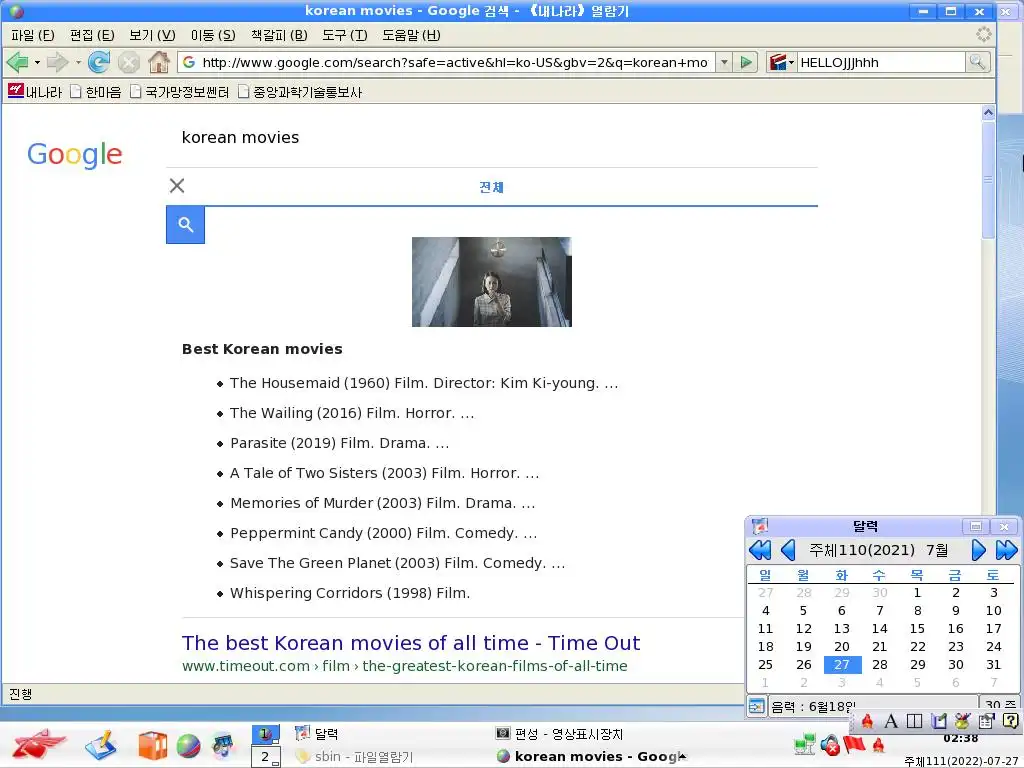Select day 31 in the calendar
The image size is (1024, 768).
click(x=993, y=665)
